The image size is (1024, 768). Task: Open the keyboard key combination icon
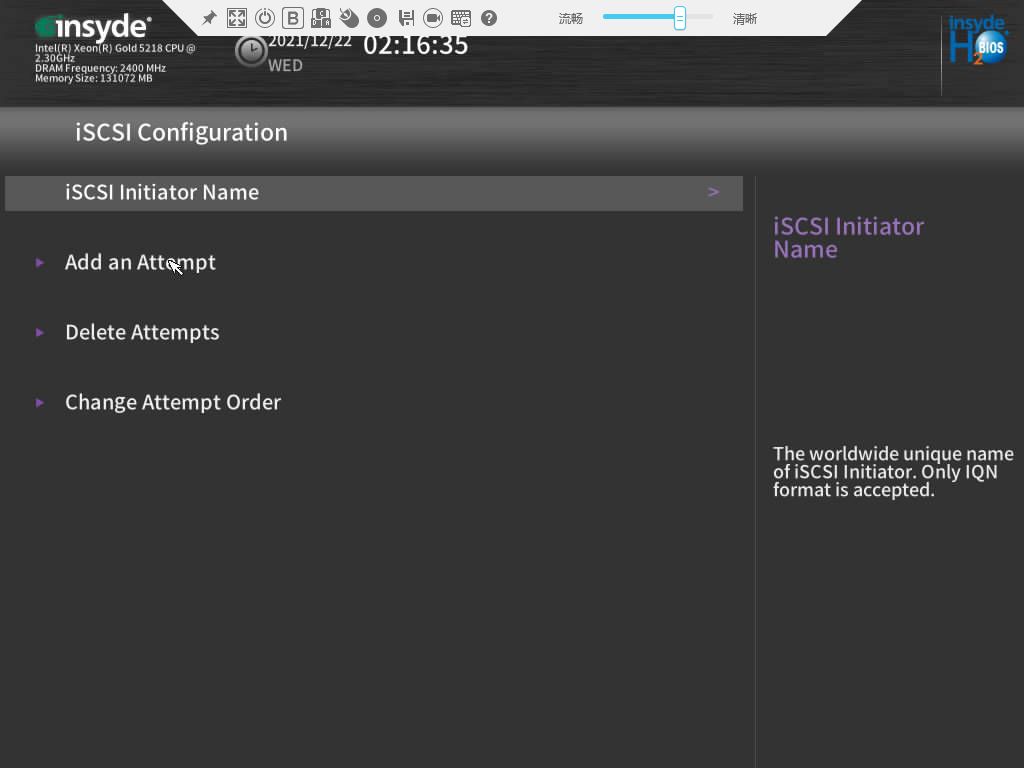(x=321, y=18)
